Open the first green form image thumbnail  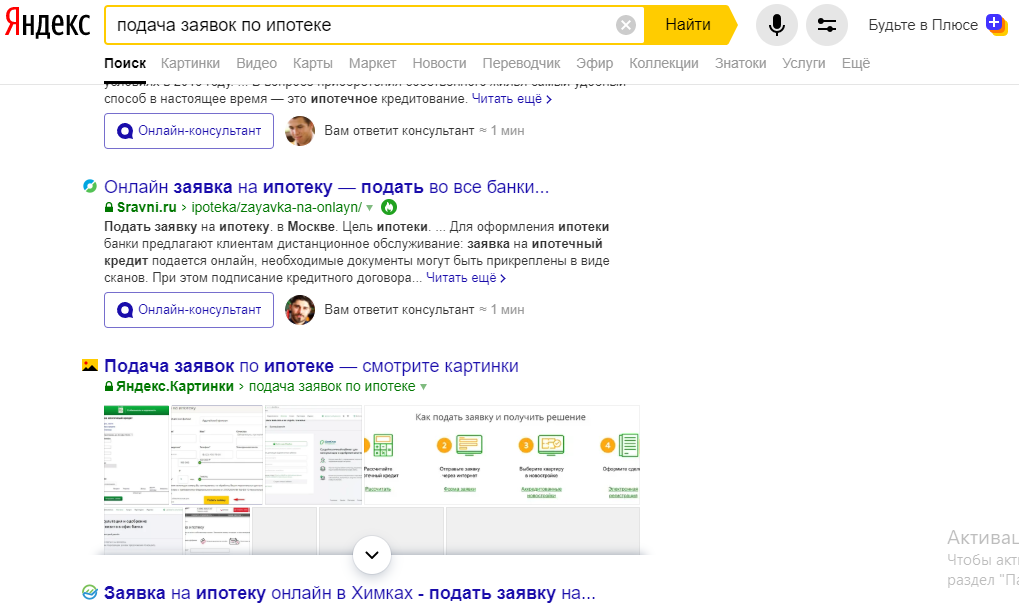[x=136, y=455]
